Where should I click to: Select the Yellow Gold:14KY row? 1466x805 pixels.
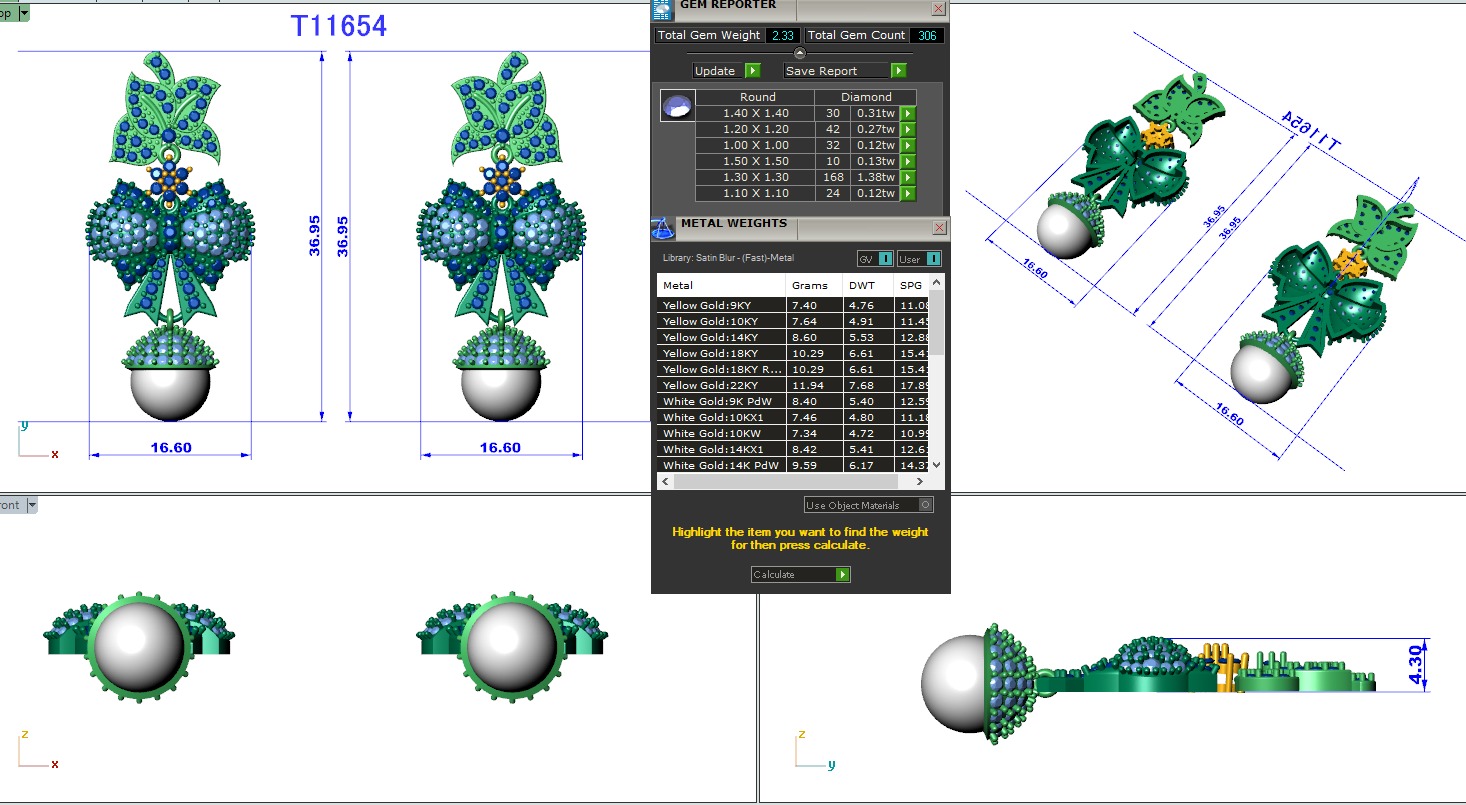coord(720,337)
